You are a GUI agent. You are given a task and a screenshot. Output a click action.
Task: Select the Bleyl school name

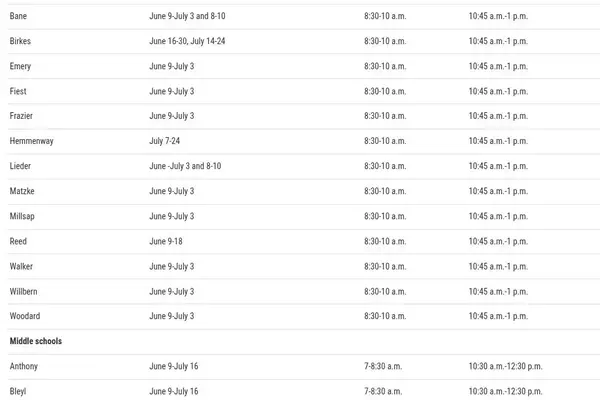[x=18, y=392]
